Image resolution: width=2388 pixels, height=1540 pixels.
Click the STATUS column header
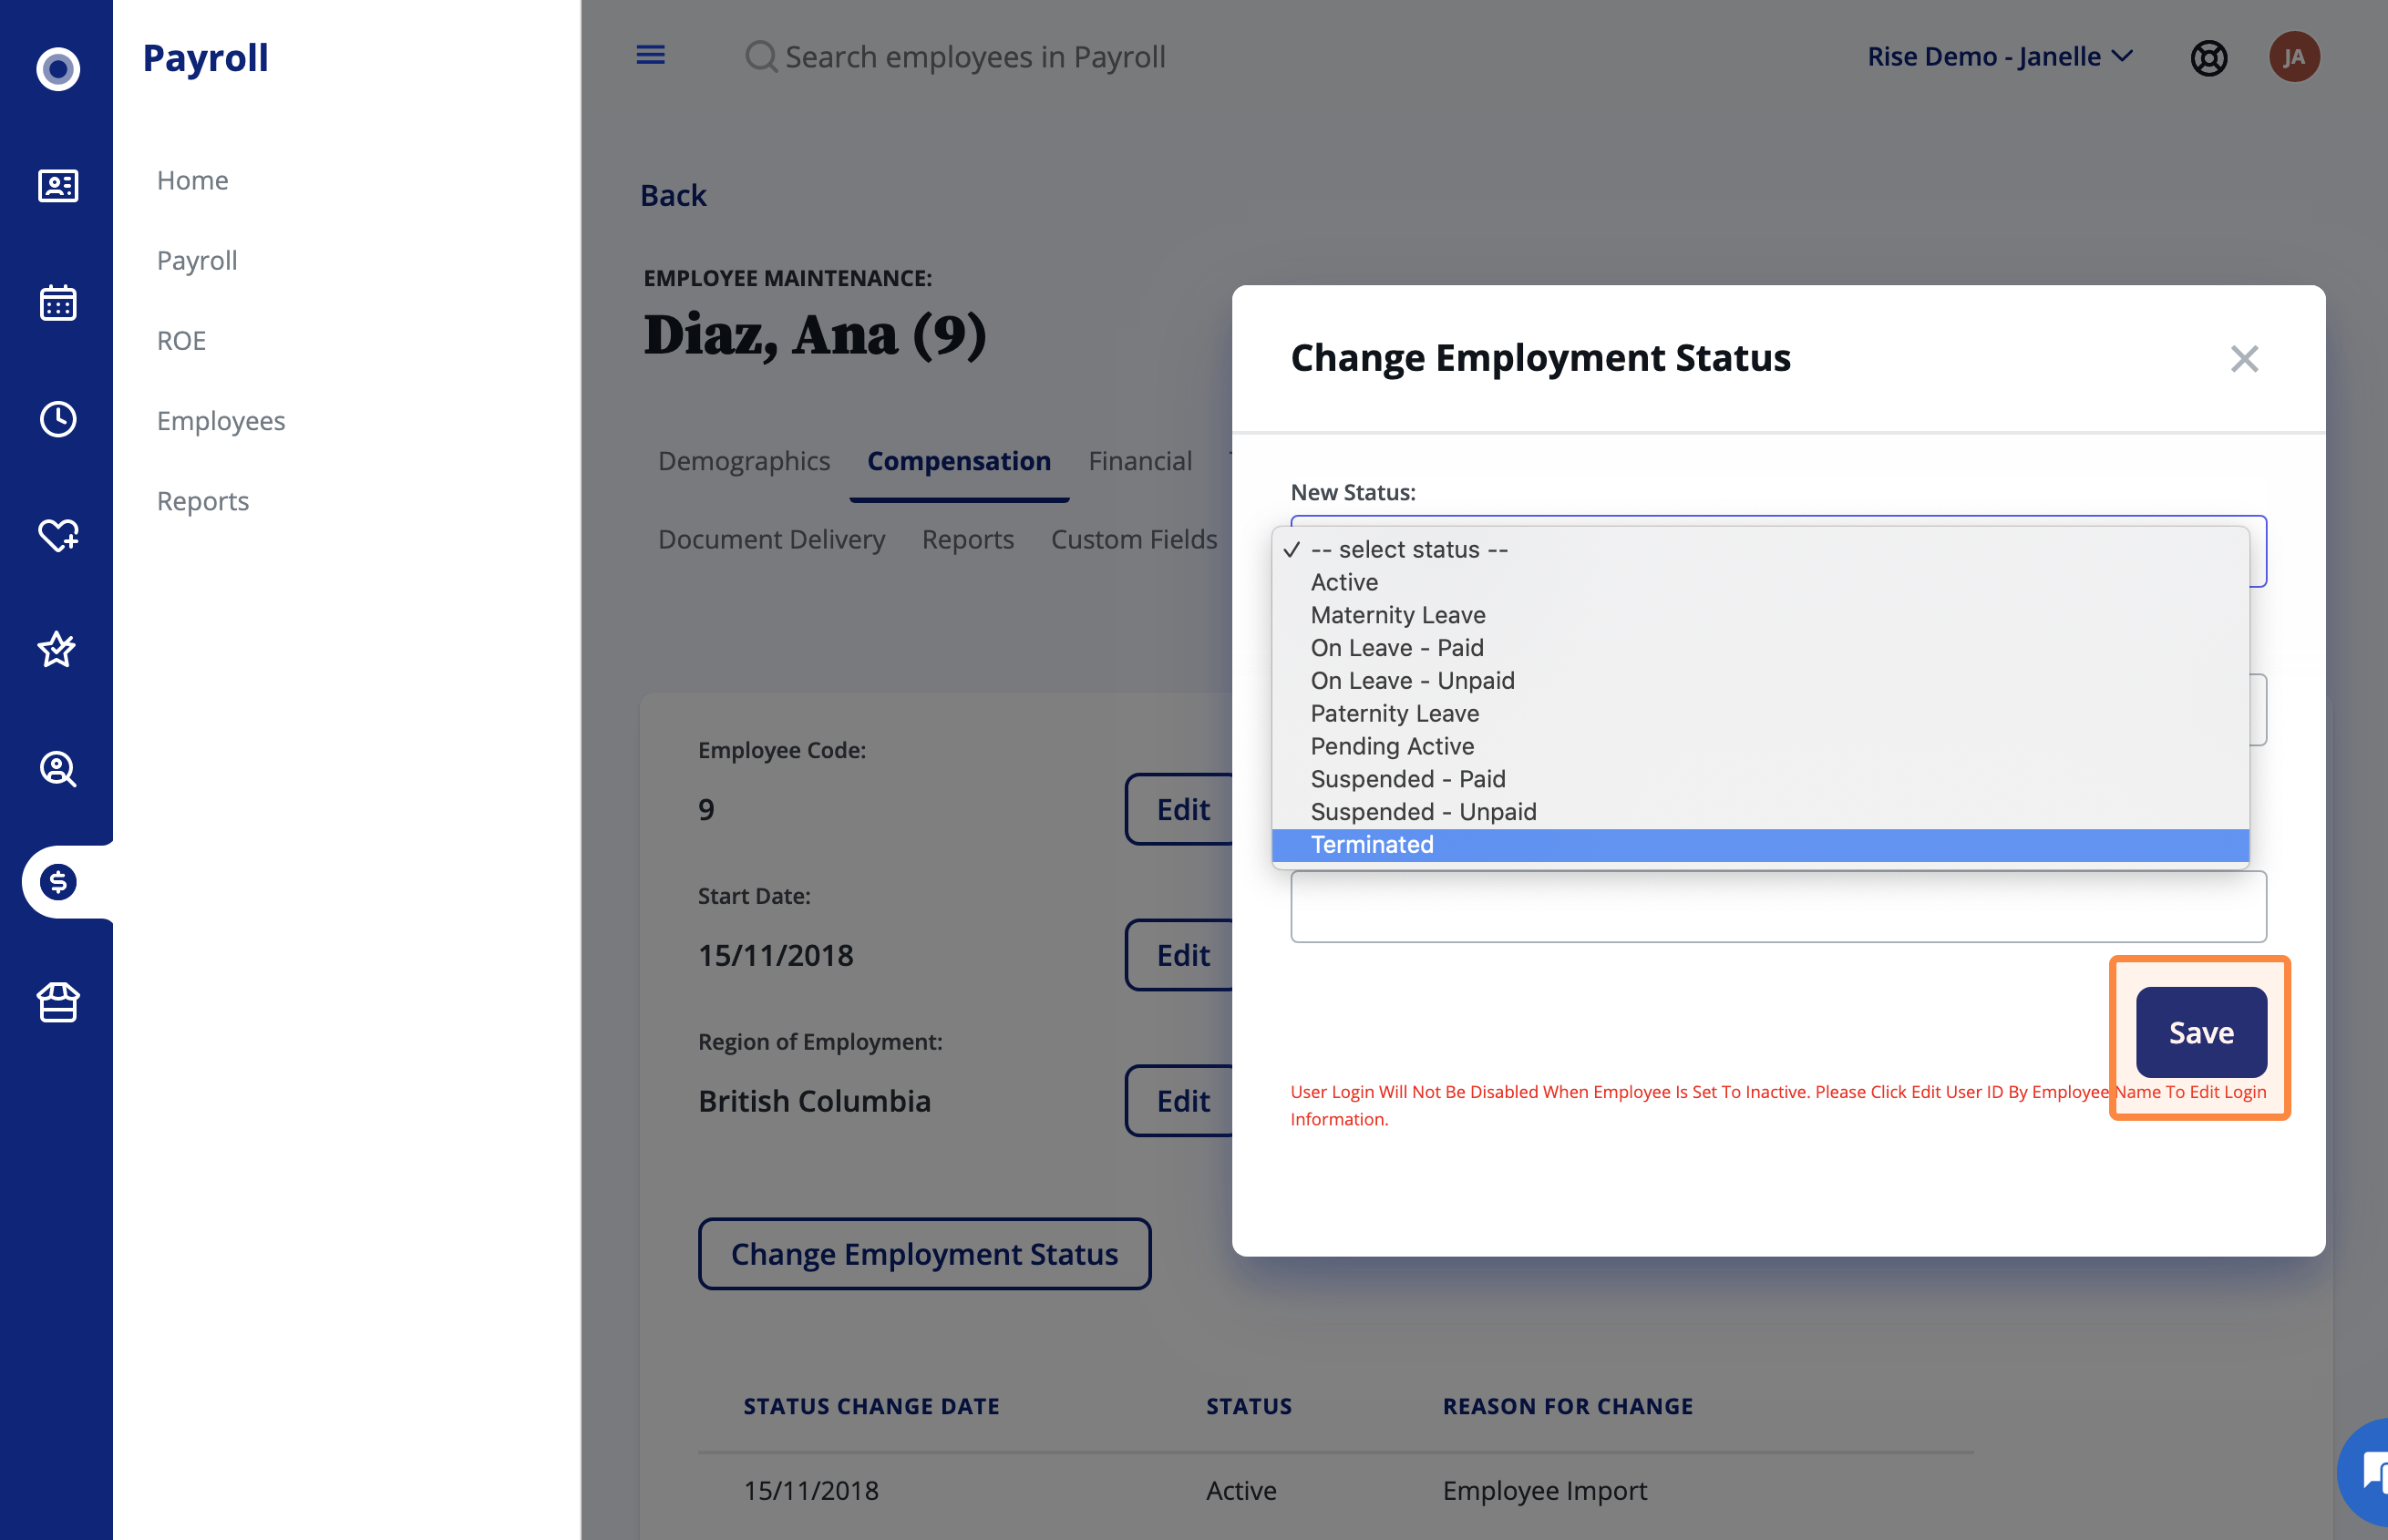click(1248, 1406)
